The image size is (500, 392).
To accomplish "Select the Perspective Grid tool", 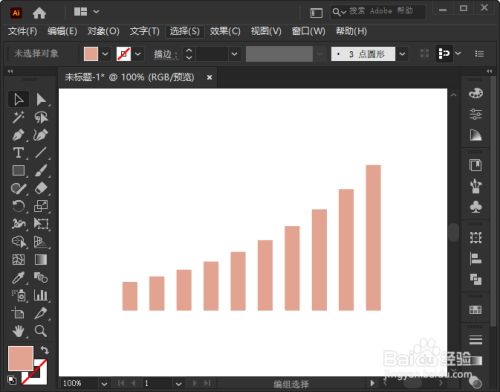I will (41, 242).
